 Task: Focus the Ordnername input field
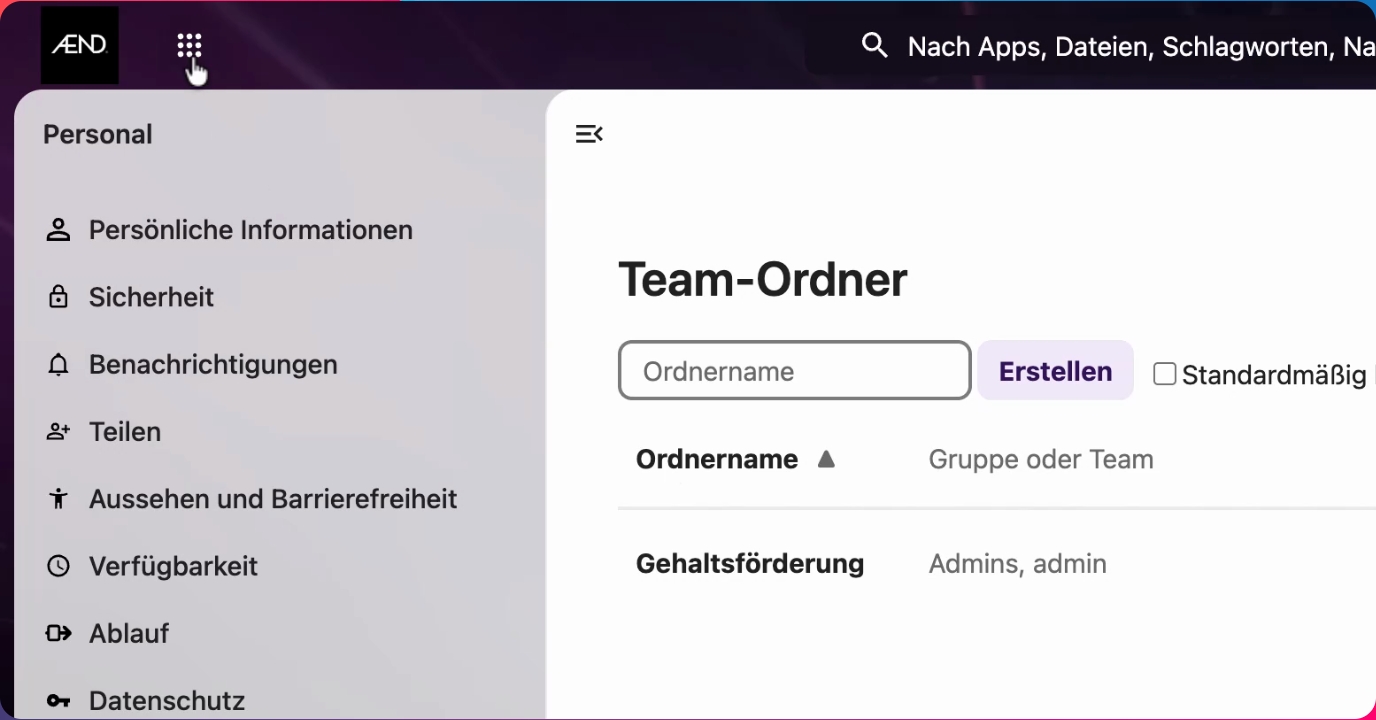[x=795, y=371]
